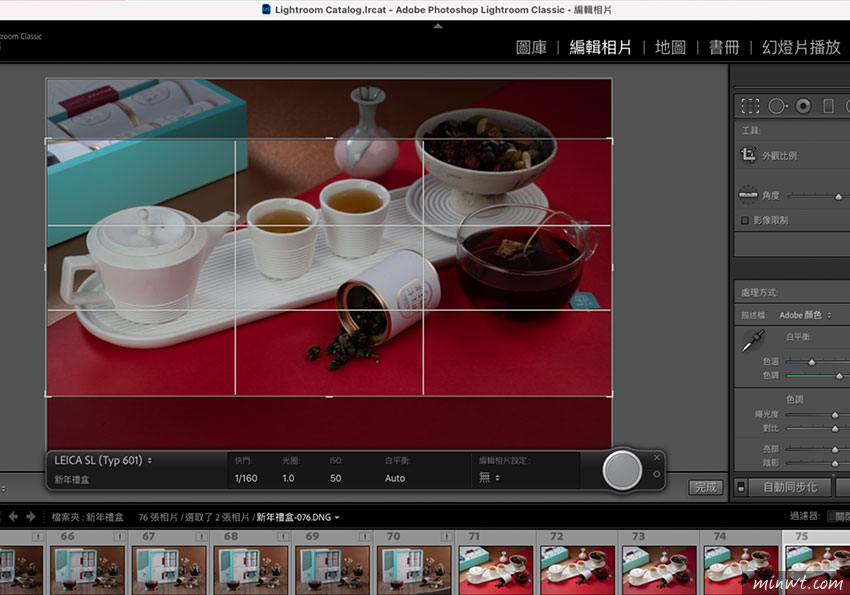Viewport: 850px width, 595px height.
Task: Switch to the 幻燈片播放 module
Action: pos(801,48)
